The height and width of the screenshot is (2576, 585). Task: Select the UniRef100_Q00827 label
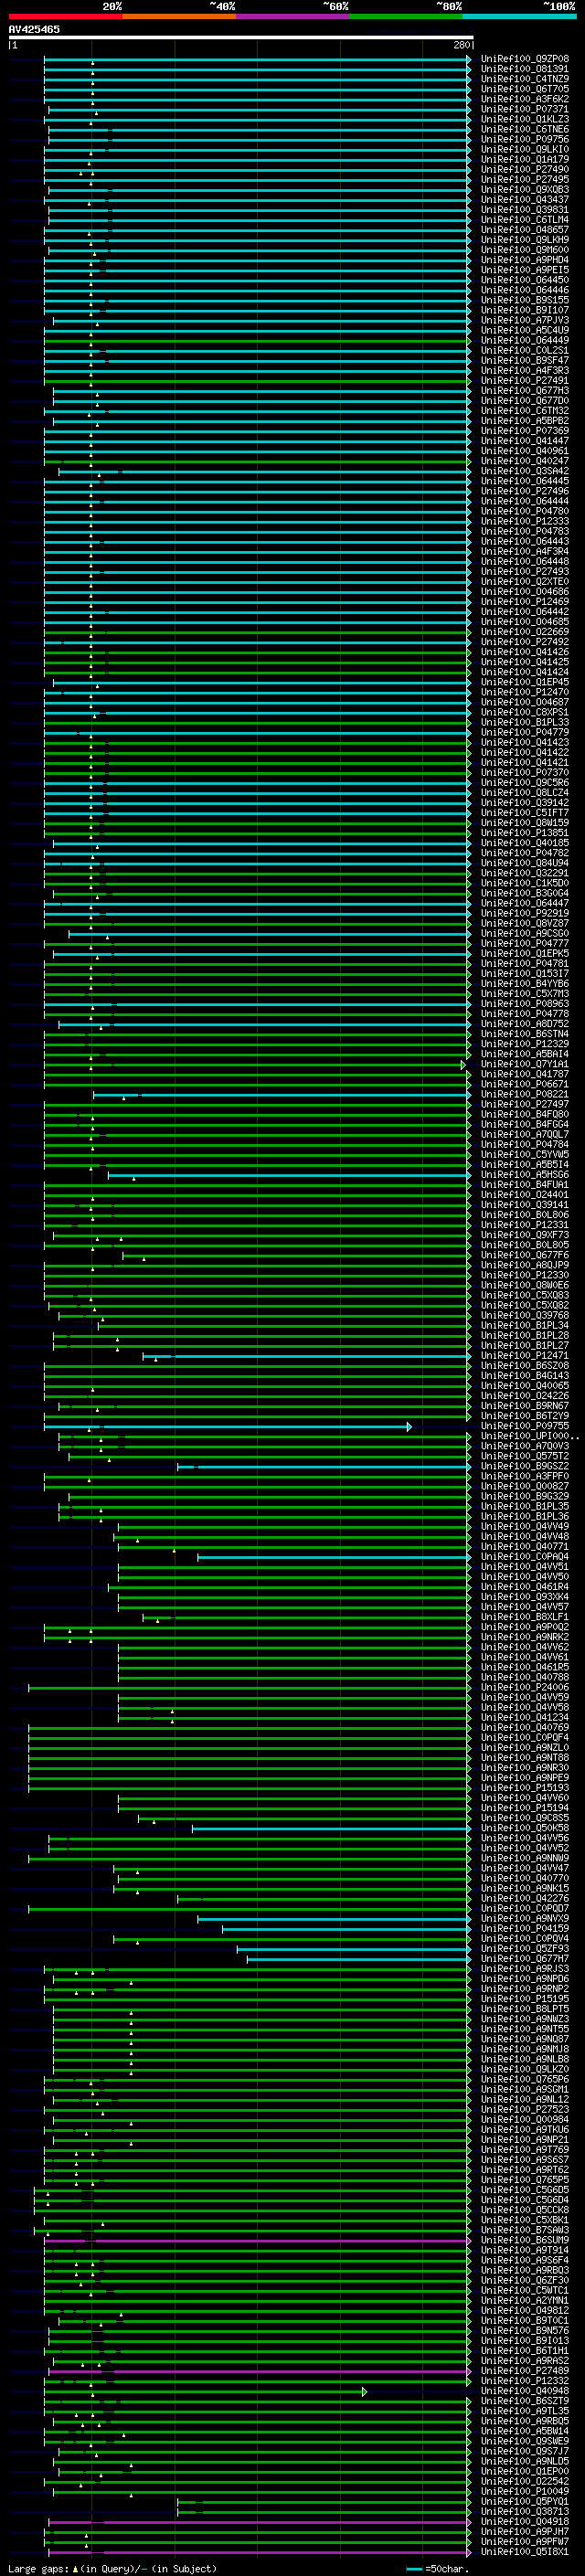click(x=525, y=1486)
